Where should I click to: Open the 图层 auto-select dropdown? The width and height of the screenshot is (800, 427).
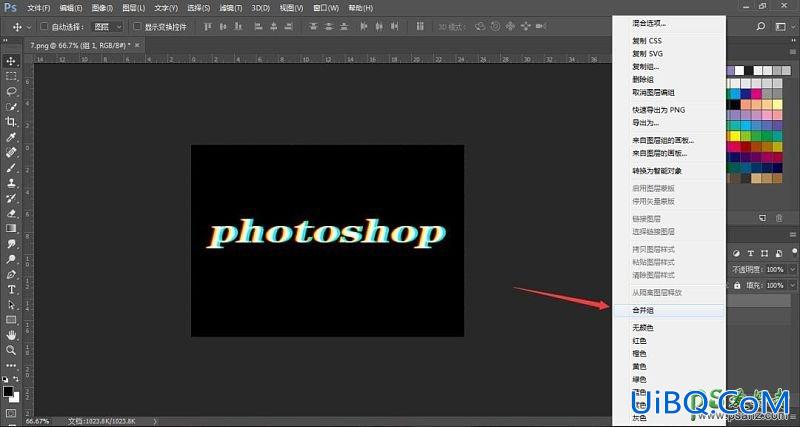107,27
